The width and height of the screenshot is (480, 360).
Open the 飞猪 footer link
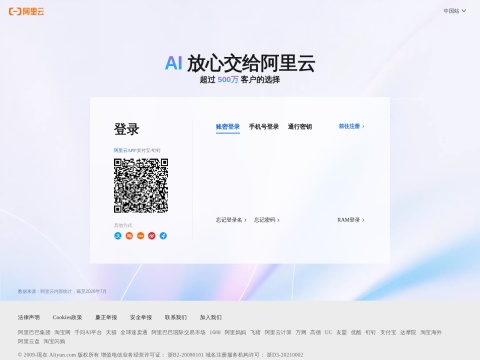[x=255, y=332]
